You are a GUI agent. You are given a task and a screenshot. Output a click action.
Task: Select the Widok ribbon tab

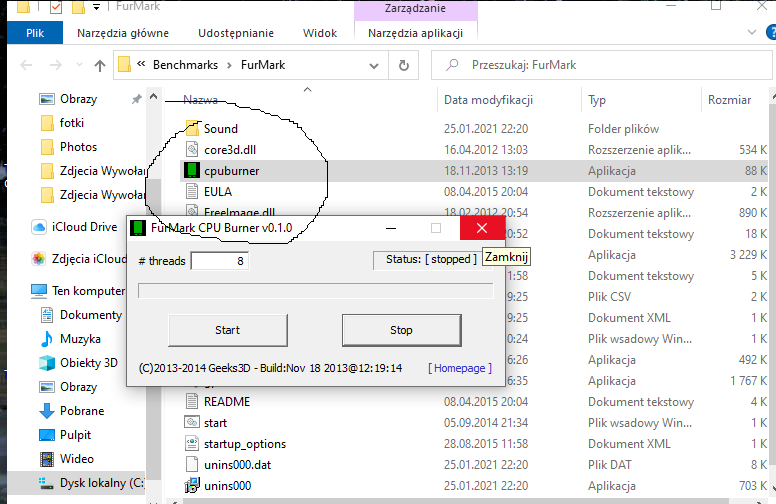[x=320, y=33]
